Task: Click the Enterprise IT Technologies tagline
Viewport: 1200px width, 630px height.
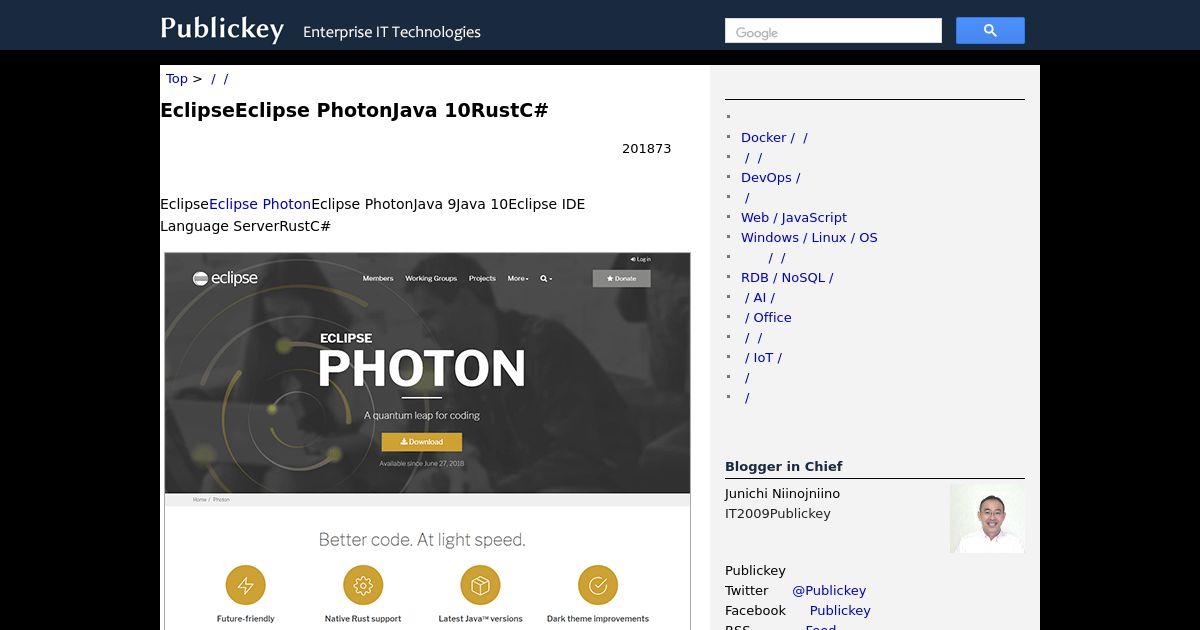Action: click(x=392, y=32)
